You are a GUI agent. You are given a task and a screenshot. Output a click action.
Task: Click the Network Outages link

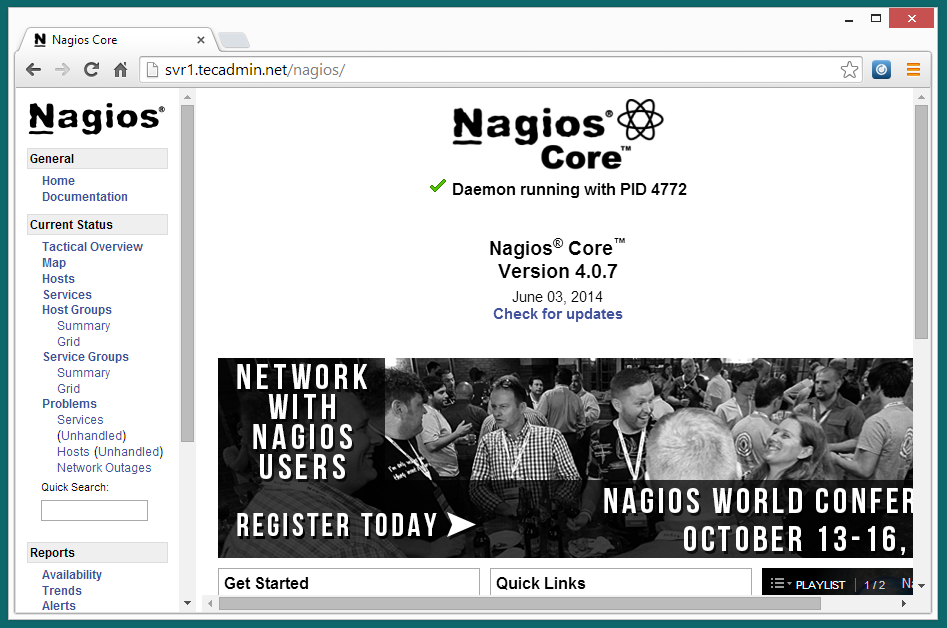(104, 468)
